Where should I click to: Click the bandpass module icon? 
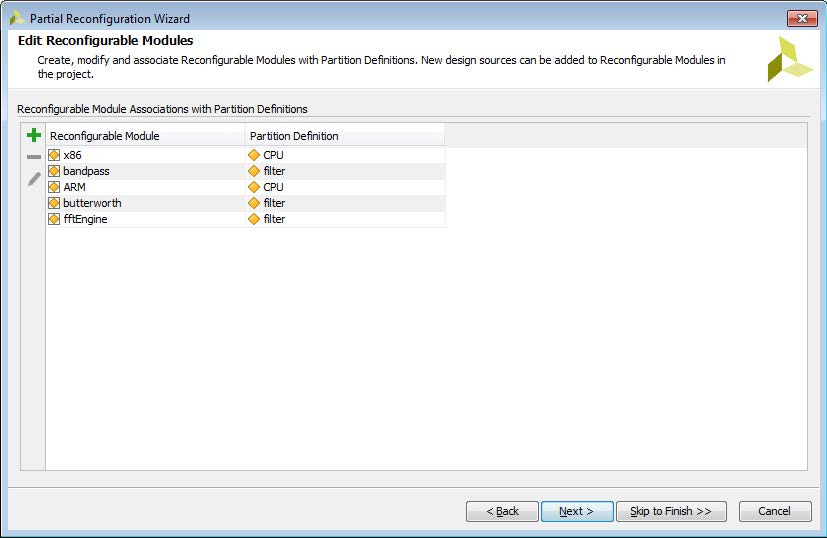pyautogui.click(x=54, y=171)
